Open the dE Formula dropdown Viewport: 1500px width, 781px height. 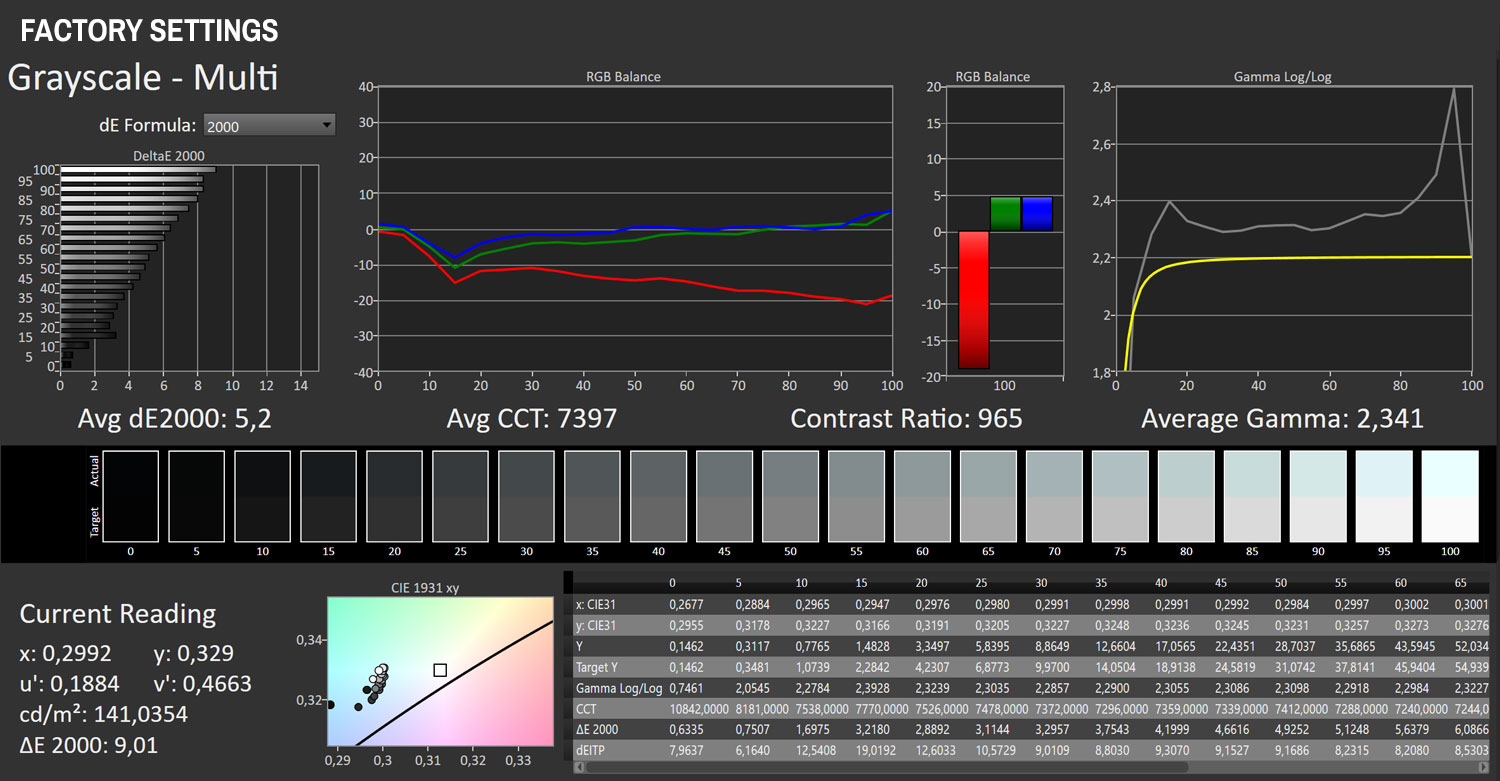(269, 125)
